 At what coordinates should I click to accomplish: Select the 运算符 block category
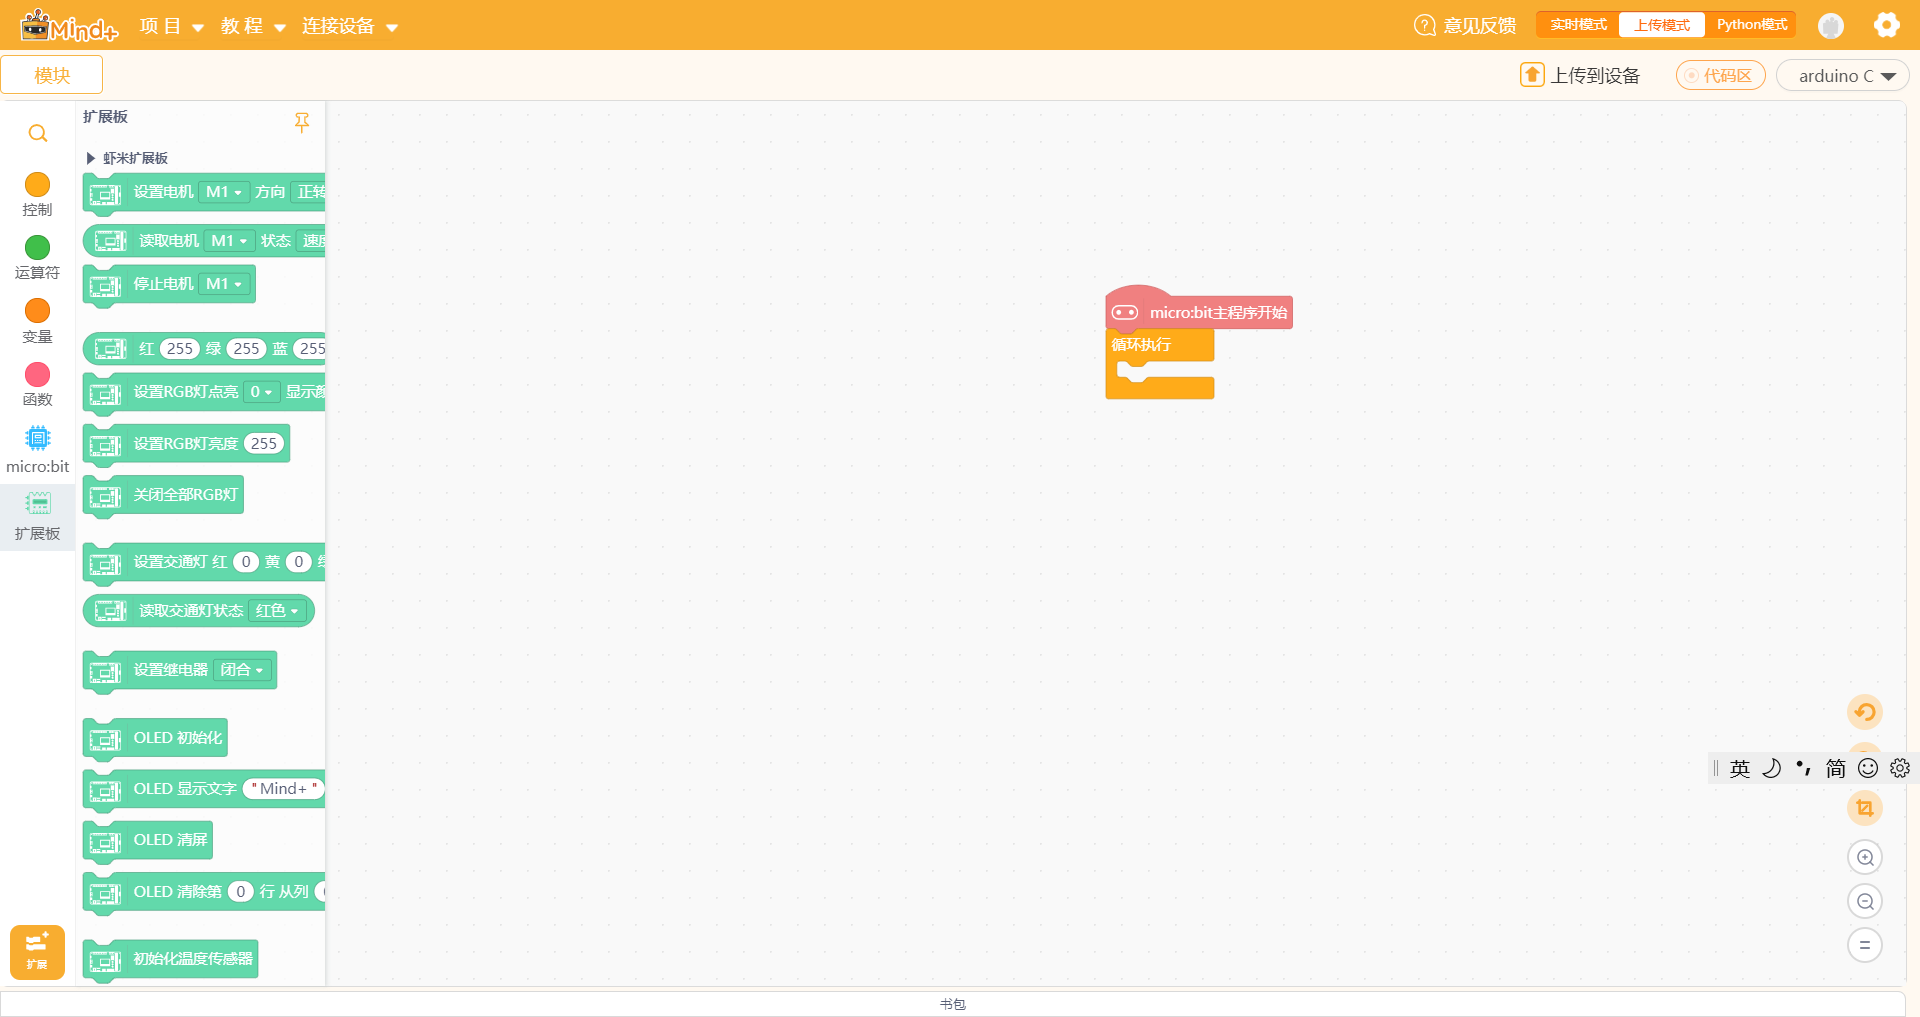pyautogui.click(x=37, y=258)
